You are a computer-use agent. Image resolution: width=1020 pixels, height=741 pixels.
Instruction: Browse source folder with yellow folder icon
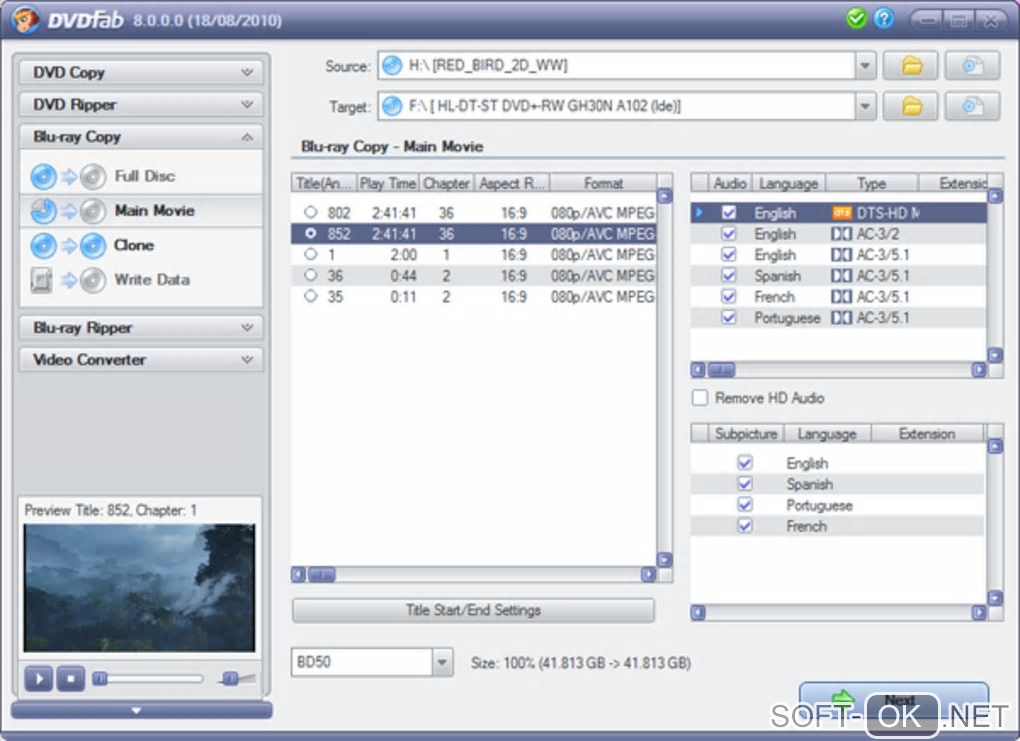point(911,66)
